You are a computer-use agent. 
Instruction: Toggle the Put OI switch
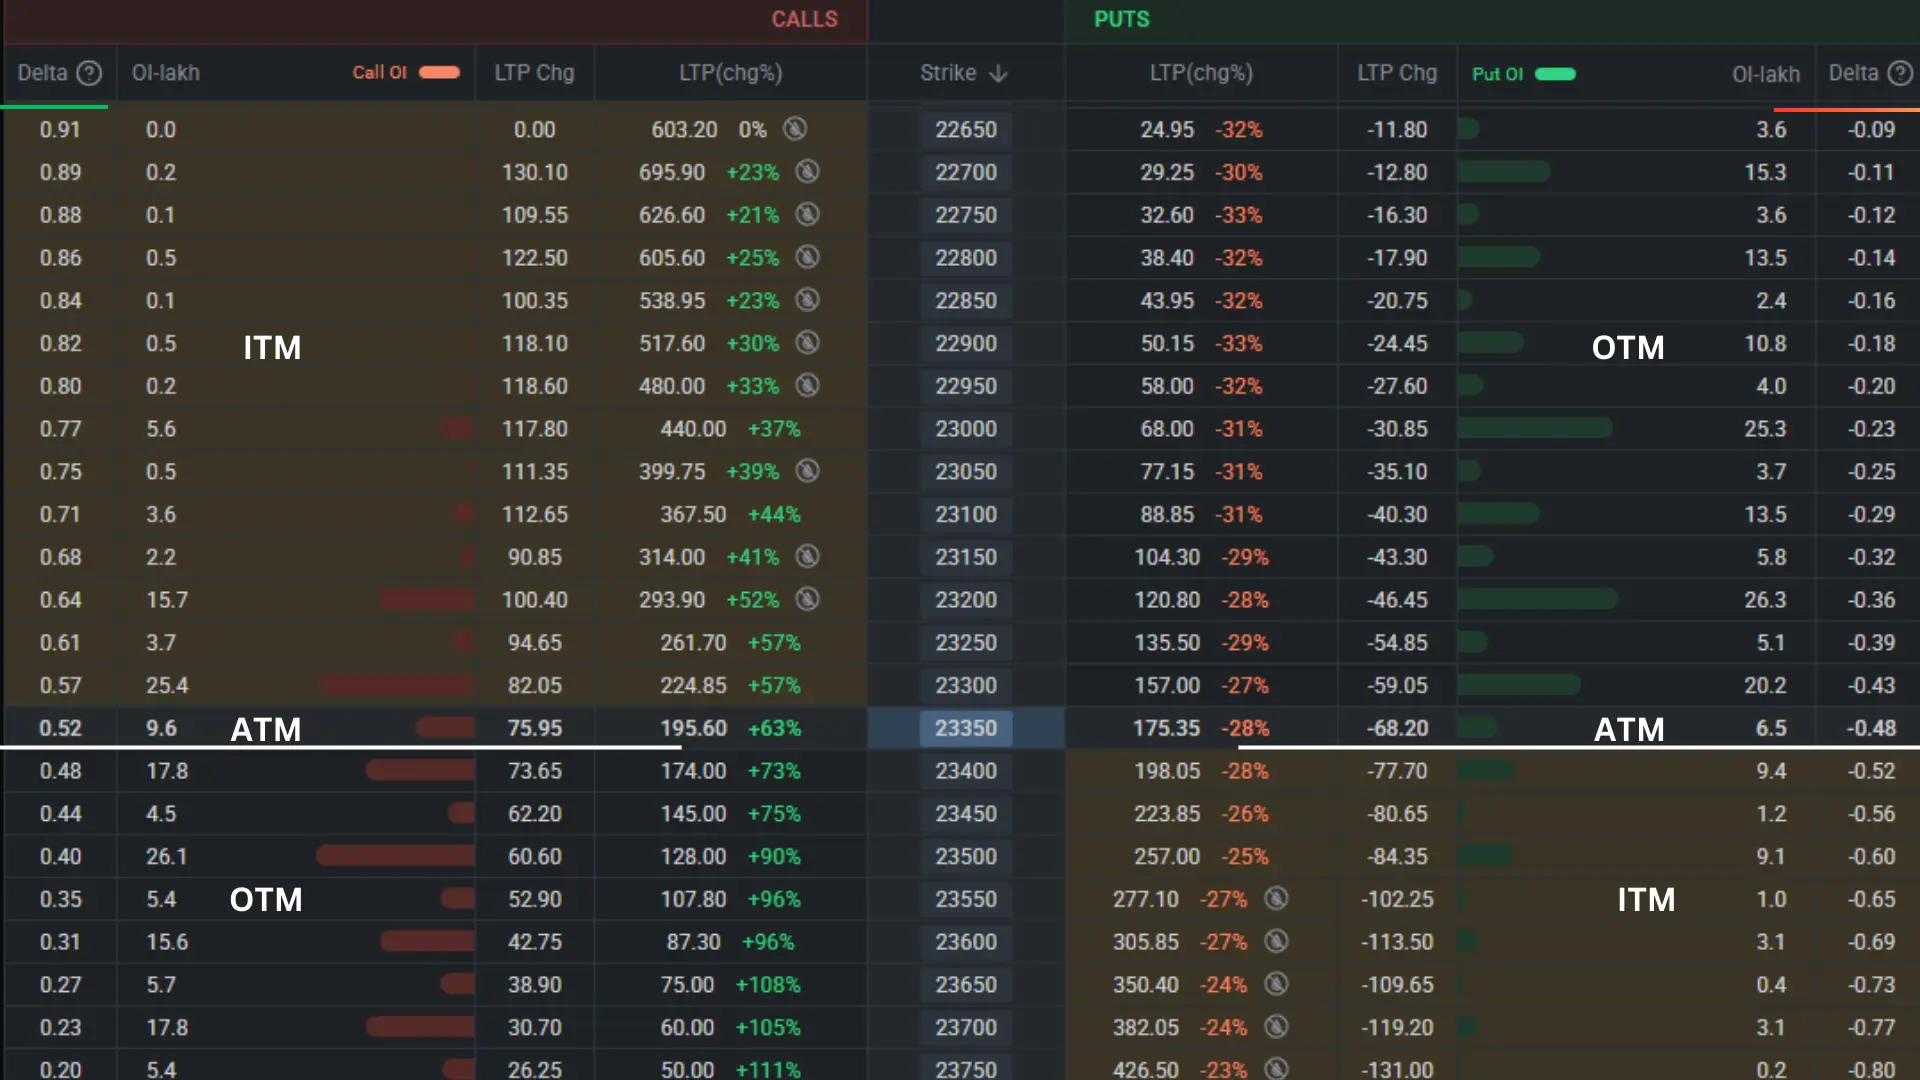[1555, 74]
